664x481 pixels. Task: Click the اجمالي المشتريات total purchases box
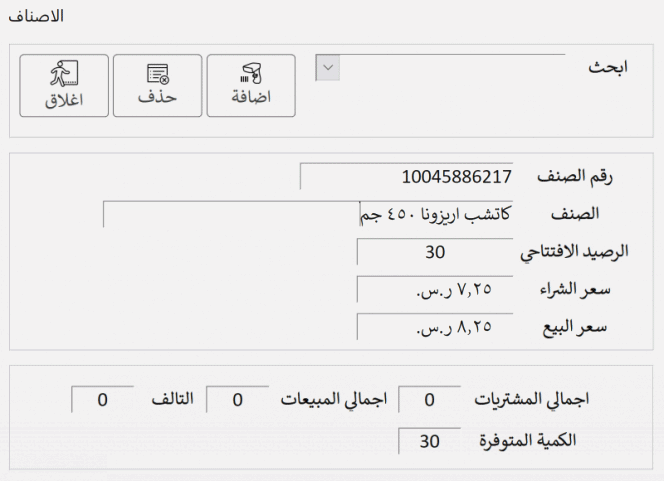pos(429,400)
